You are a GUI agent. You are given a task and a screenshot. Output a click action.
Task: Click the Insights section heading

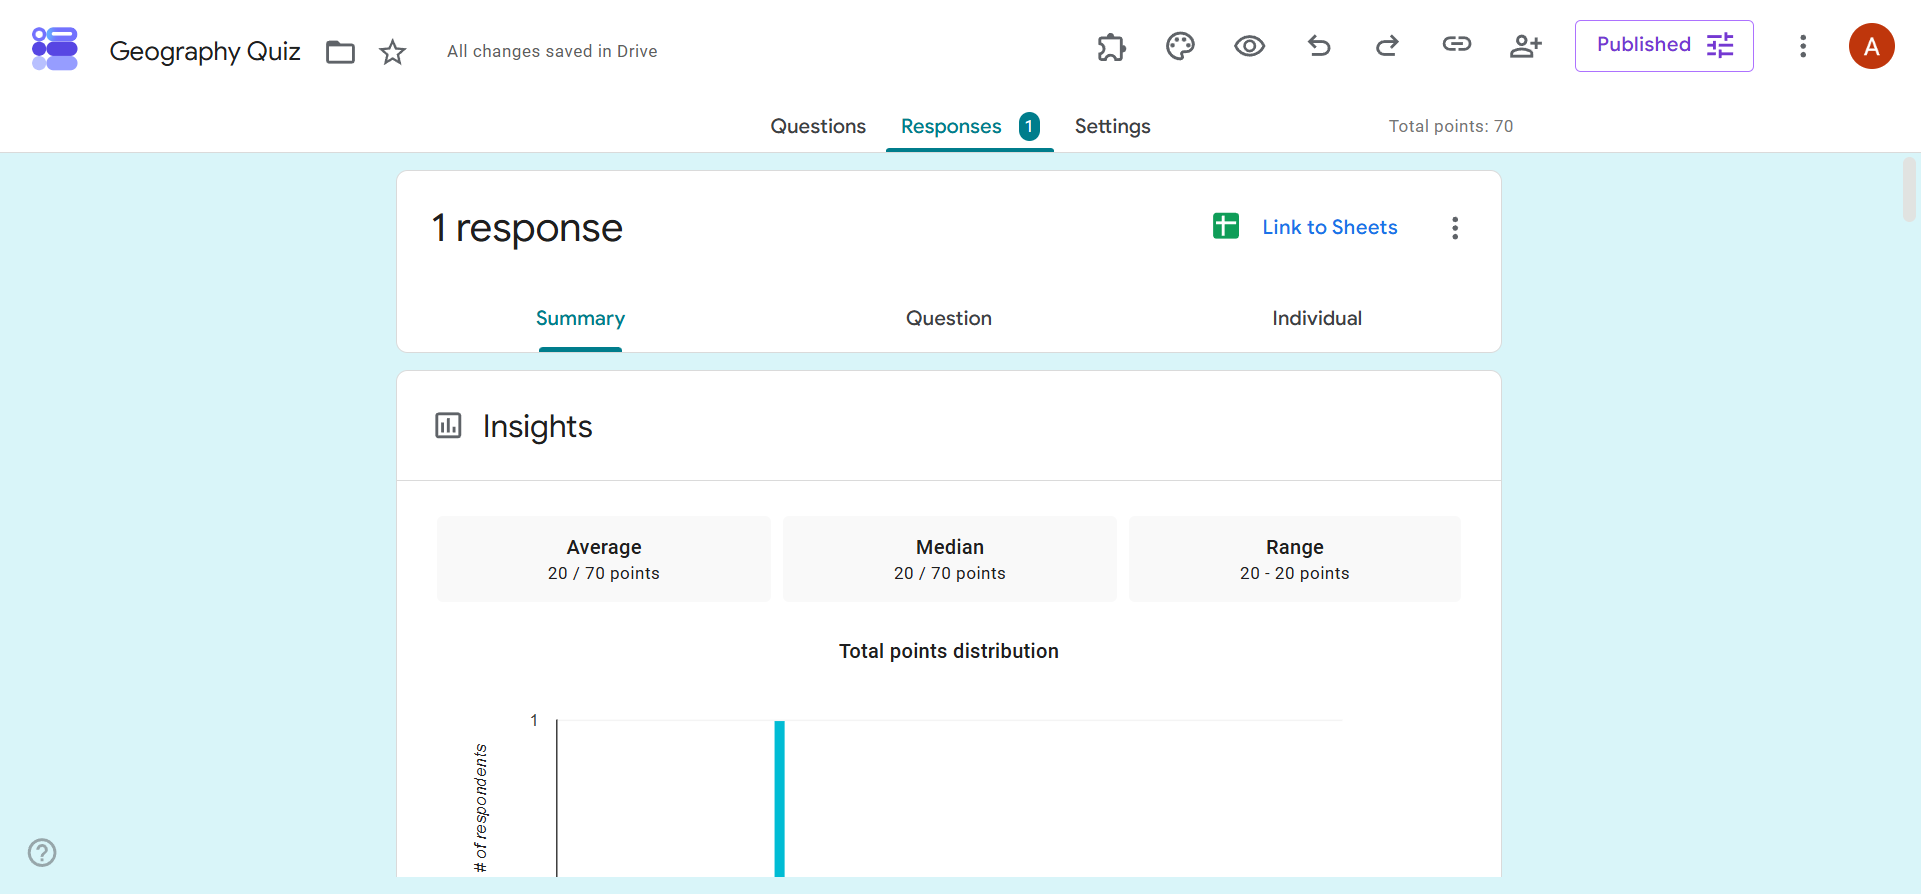pyautogui.click(x=537, y=426)
